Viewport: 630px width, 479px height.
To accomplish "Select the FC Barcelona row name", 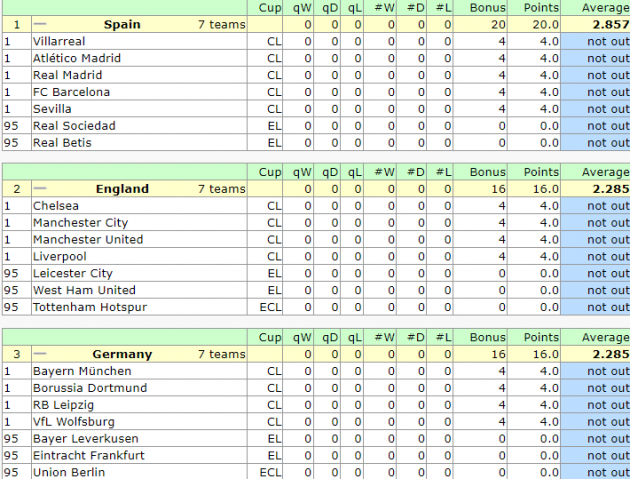I will pos(71,92).
